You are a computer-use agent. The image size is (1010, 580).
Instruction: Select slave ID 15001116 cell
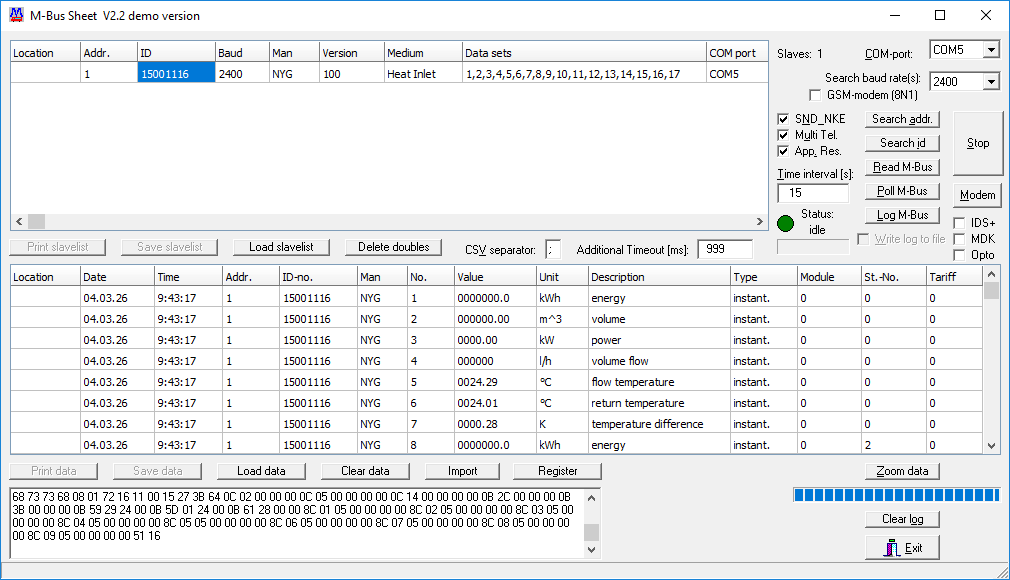[176, 73]
